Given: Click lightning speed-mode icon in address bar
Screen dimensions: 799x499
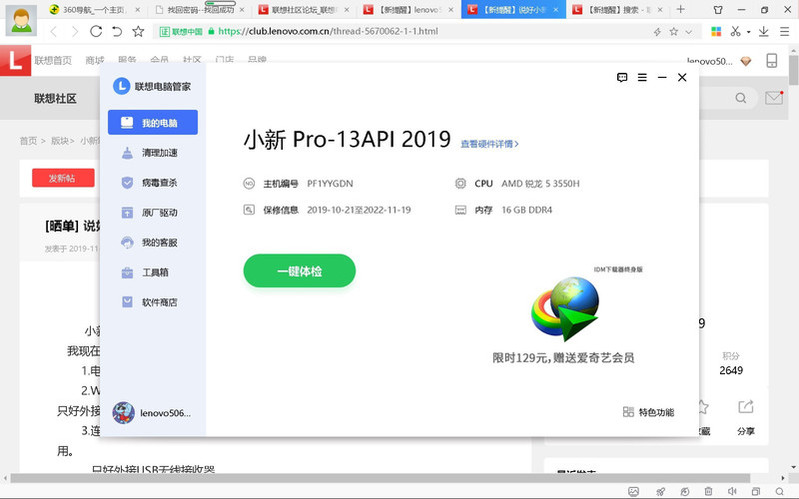Looking at the screenshot, I should 657,32.
